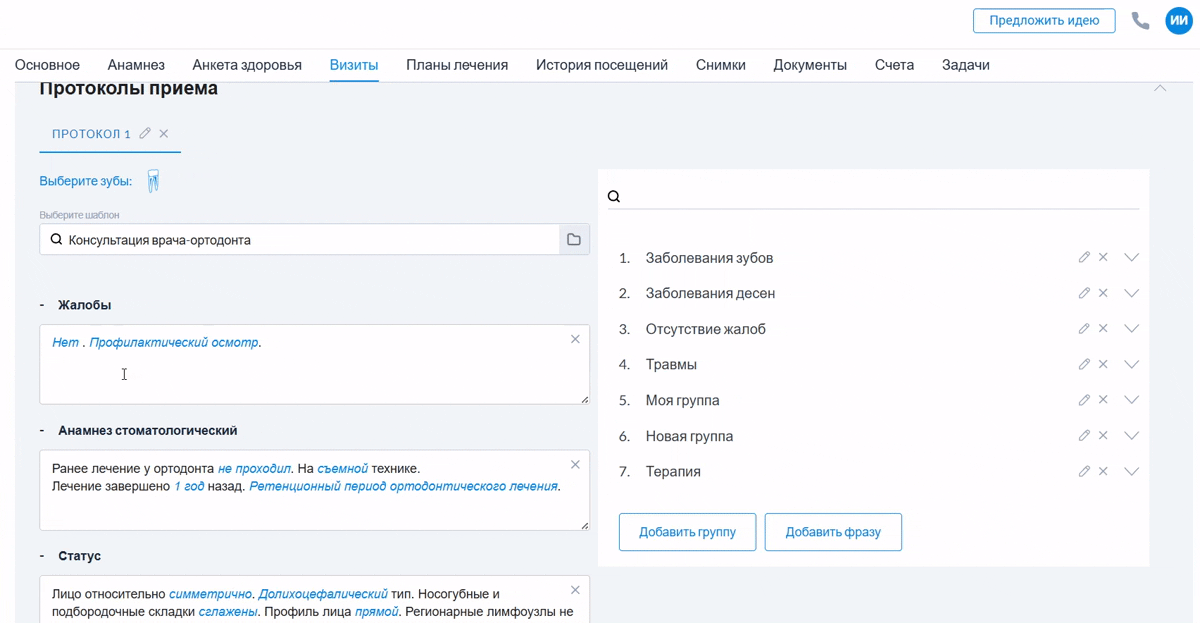The height and width of the screenshot is (623, 1200).
Task: Switch to the Анамнез tab
Action: pyautogui.click(x=136, y=65)
